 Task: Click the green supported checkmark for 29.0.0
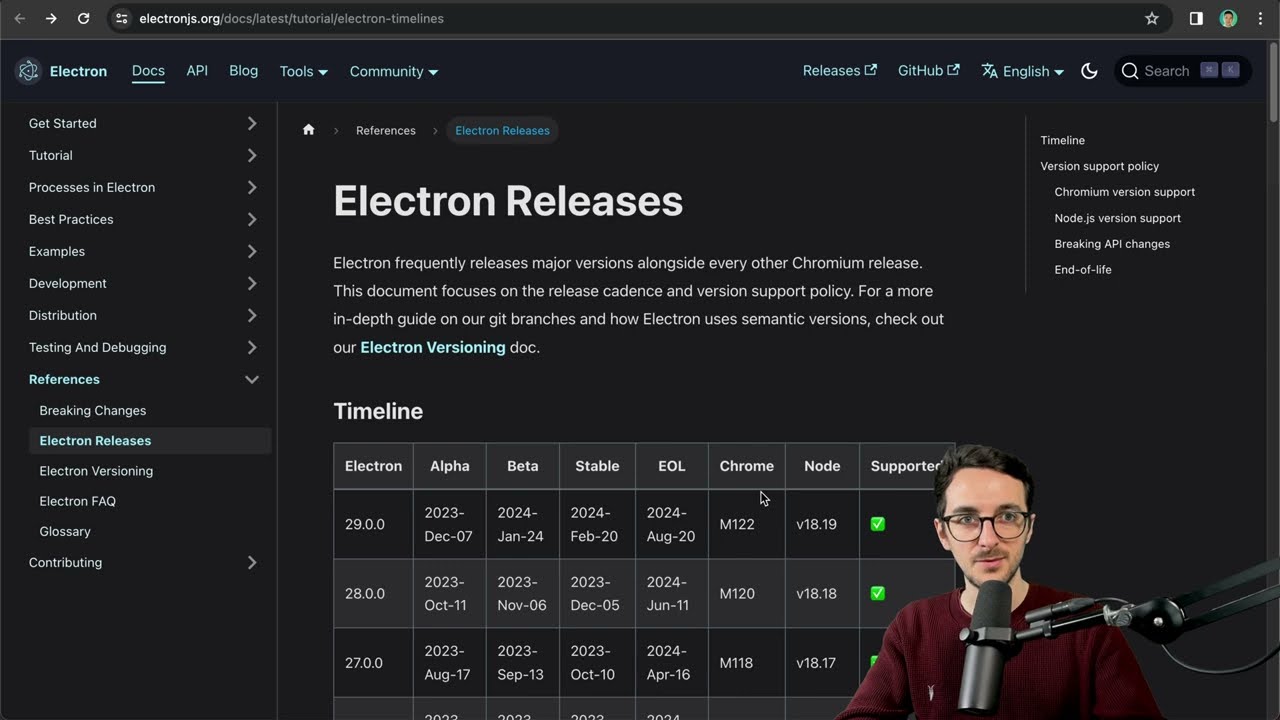(x=878, y=524)
